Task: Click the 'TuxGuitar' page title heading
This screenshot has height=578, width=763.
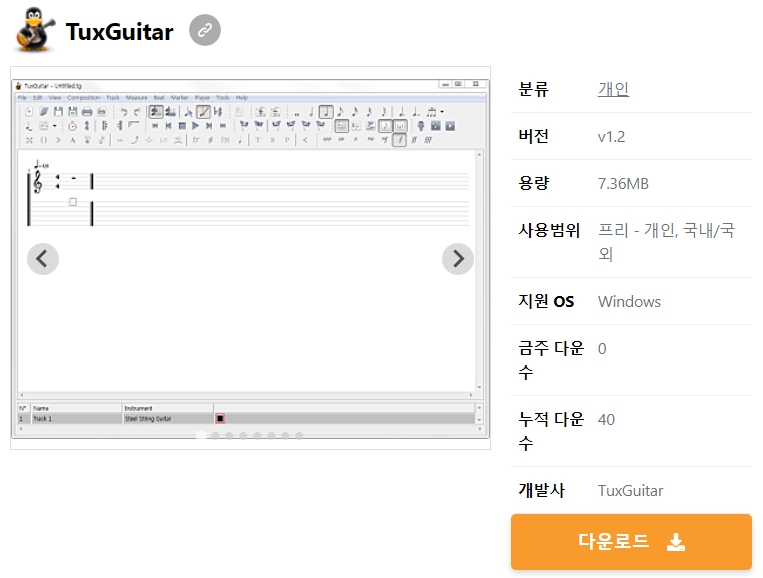Action: [119, 32]
